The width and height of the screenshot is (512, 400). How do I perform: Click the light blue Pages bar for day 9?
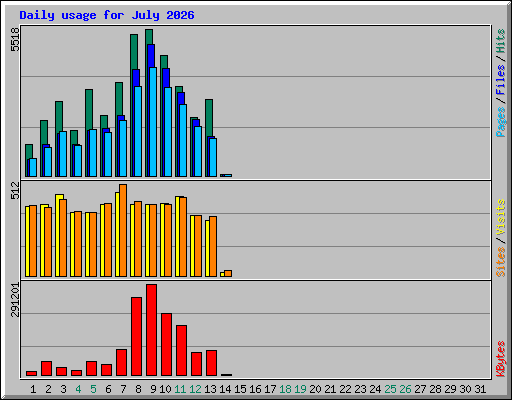coord(153,122)
